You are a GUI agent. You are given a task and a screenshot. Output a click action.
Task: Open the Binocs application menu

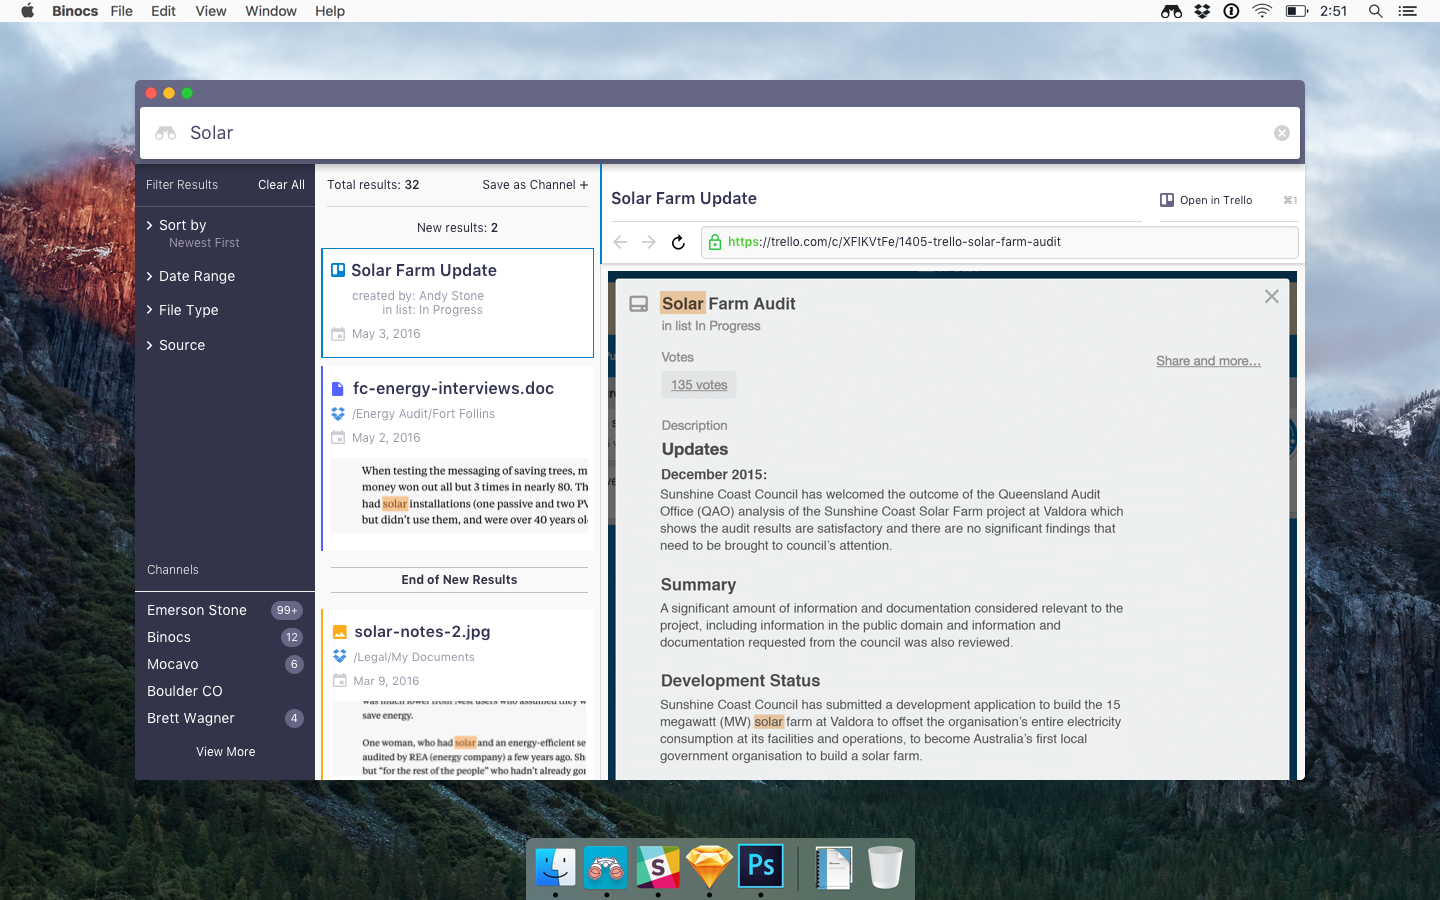[x=75, y=11]
